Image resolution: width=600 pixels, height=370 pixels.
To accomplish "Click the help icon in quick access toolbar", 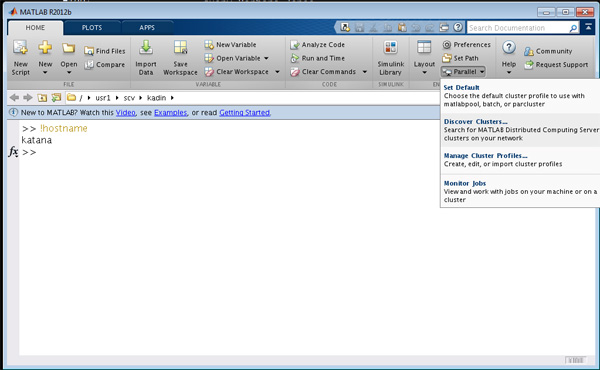I will [458, 27].
